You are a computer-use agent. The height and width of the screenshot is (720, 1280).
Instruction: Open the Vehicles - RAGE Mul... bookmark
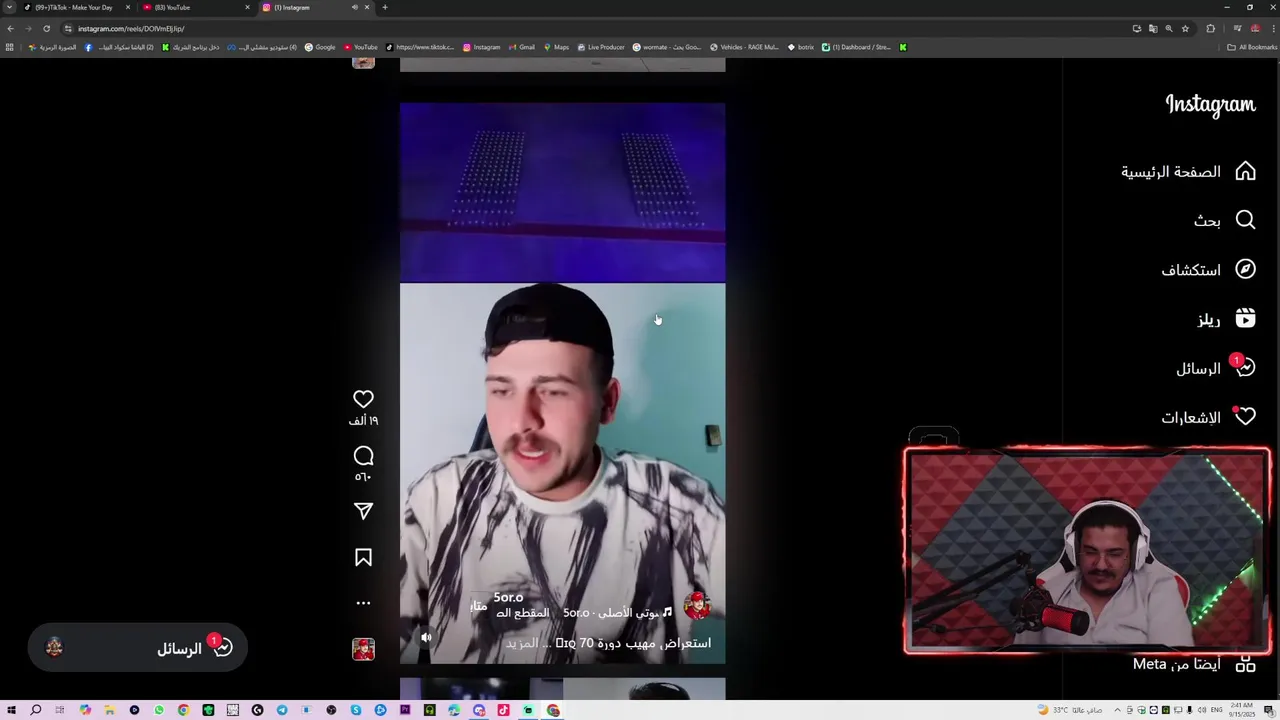tap(744, 47)
